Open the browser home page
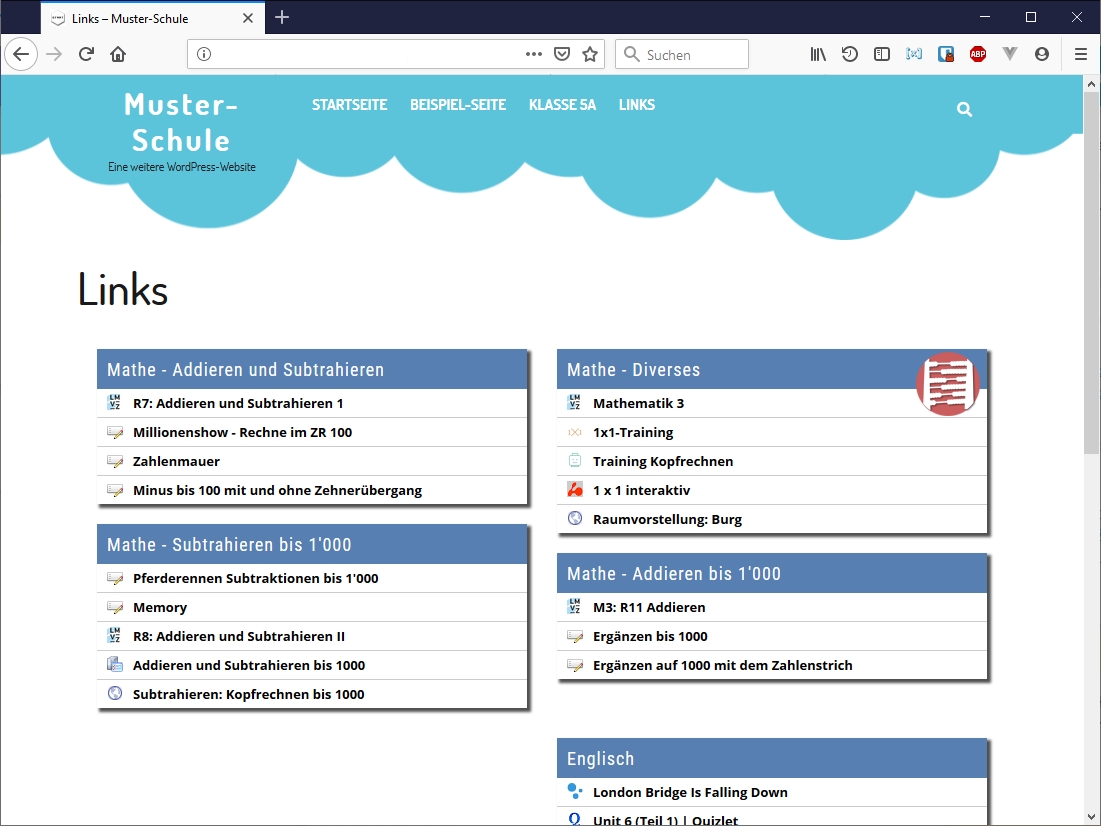Screen dimensions: 1101x826 (x=118, y=54)
